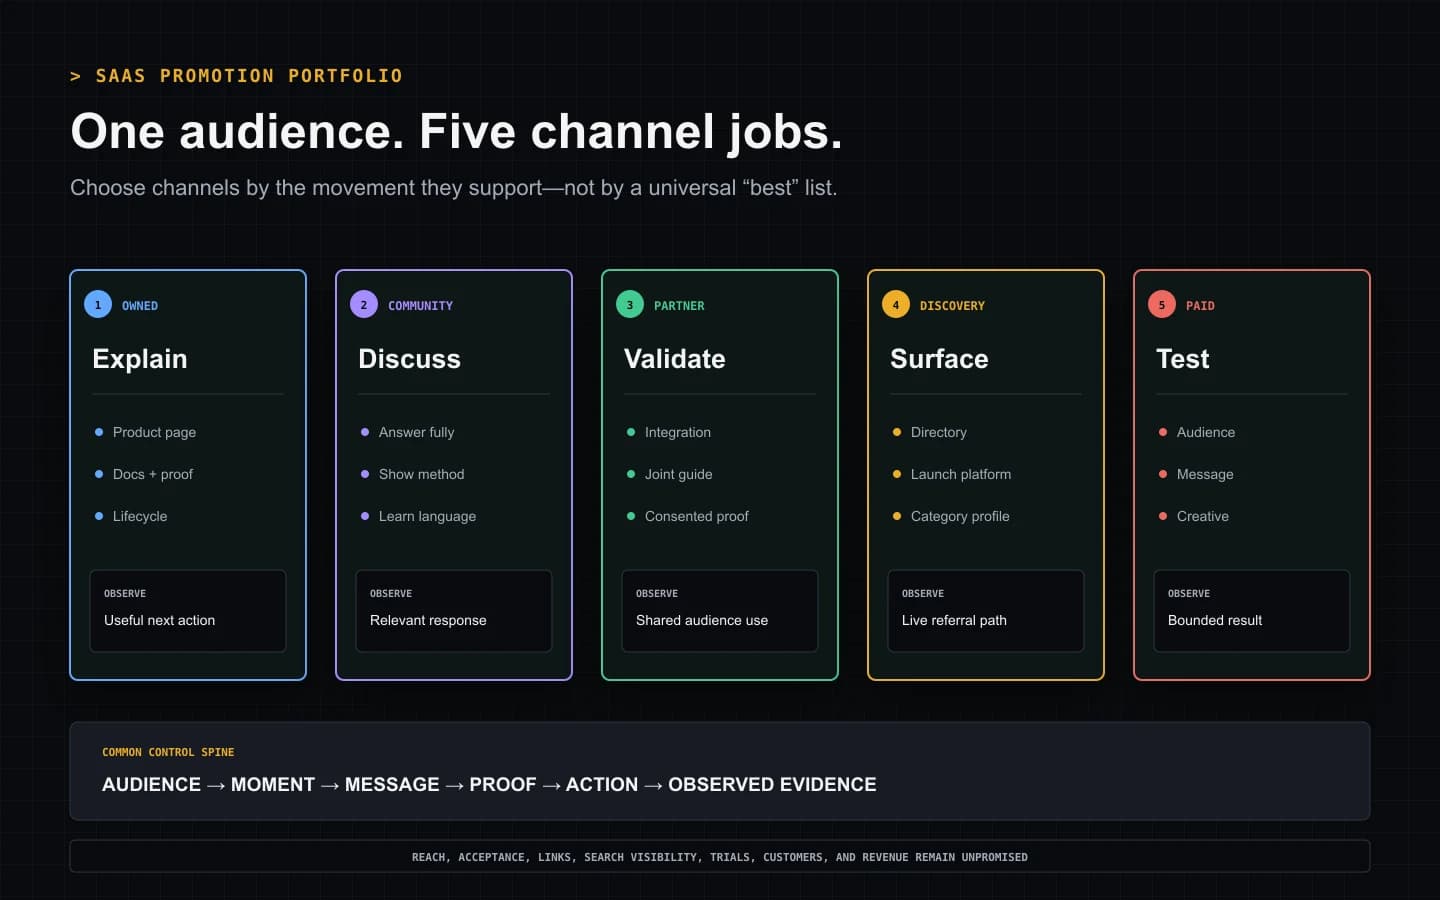Click the Product page bullet item
1440x900 pixels.
point(145,432)
